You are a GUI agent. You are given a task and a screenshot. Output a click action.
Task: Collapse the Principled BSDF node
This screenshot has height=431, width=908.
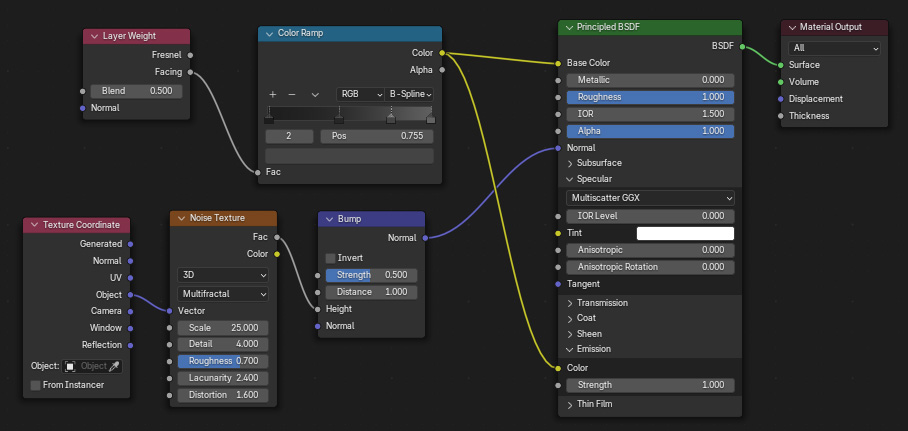click(568, 27)
